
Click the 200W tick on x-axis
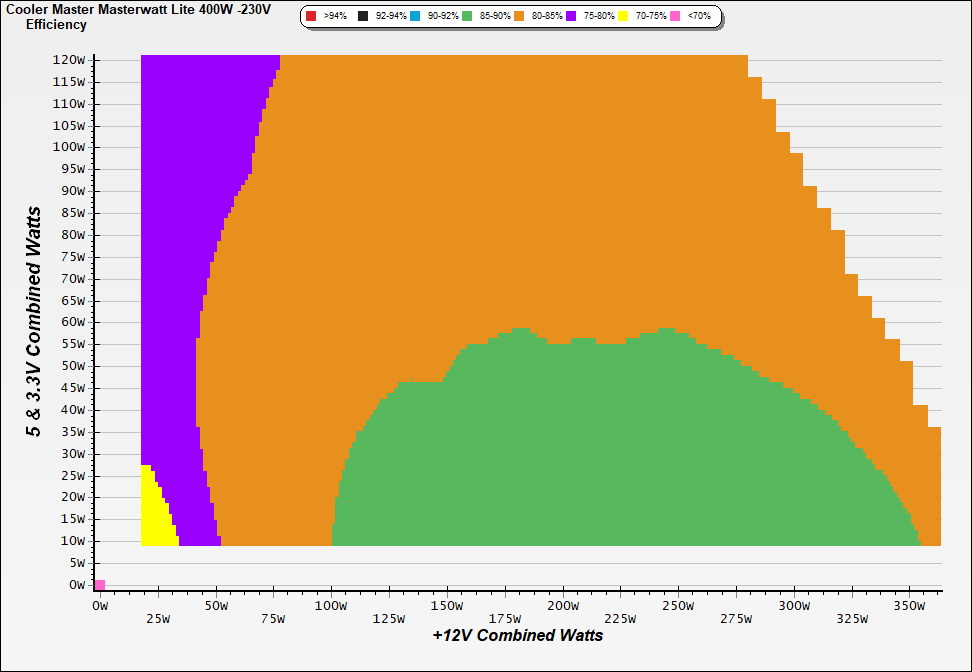563,606
